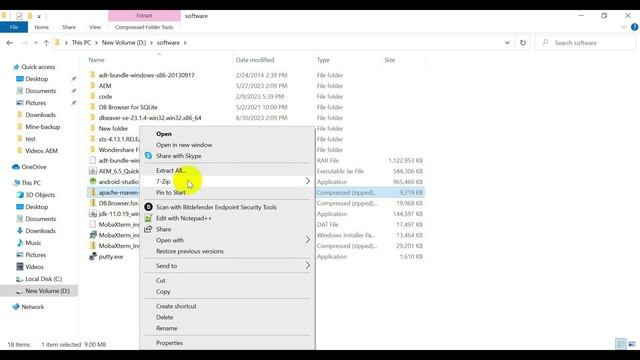This screenshot has height=360, width=640.
Task: Click the Bitdefender scan icon
Action: (149, 207)
